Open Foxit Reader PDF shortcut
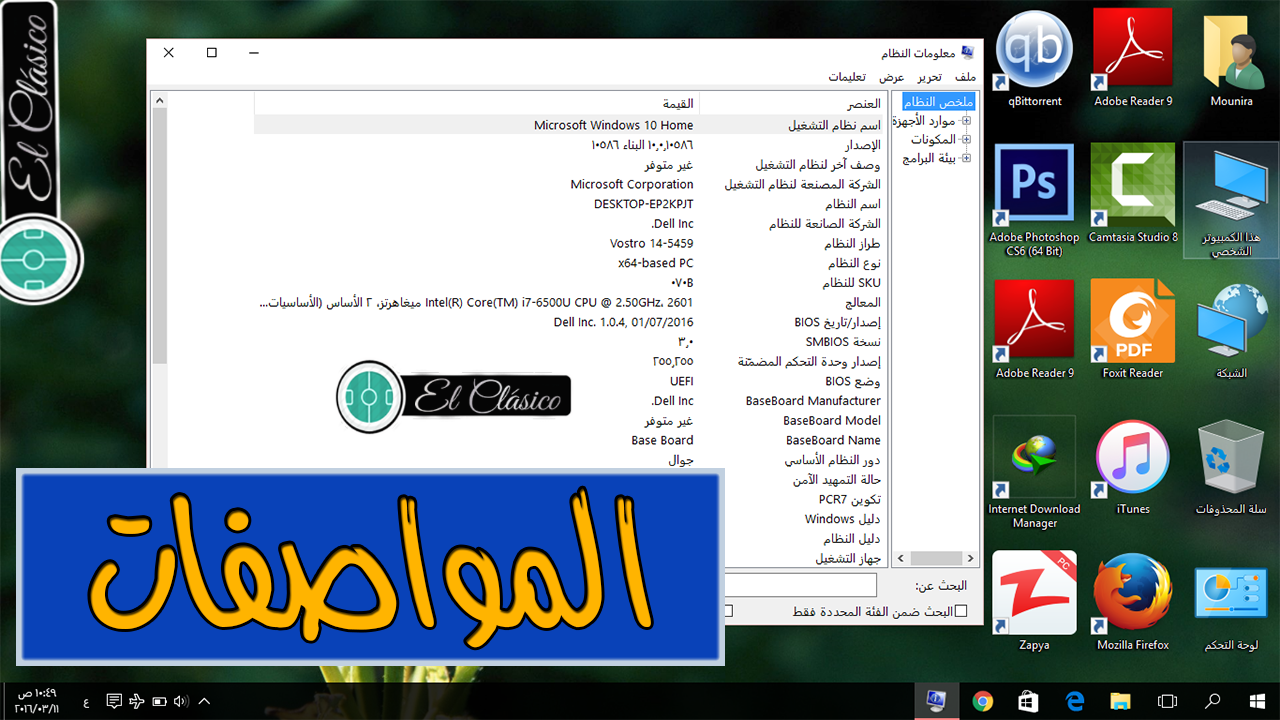The height and width of the screenshot is (720, 1280). coord(1133,330)
